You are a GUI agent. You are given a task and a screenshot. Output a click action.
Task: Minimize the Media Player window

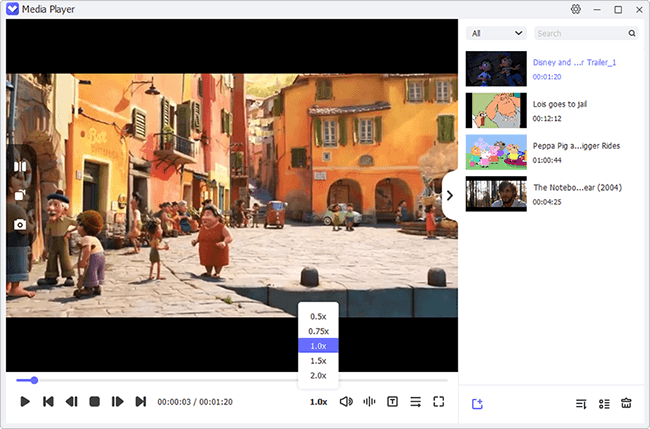[x=597, y=10]
